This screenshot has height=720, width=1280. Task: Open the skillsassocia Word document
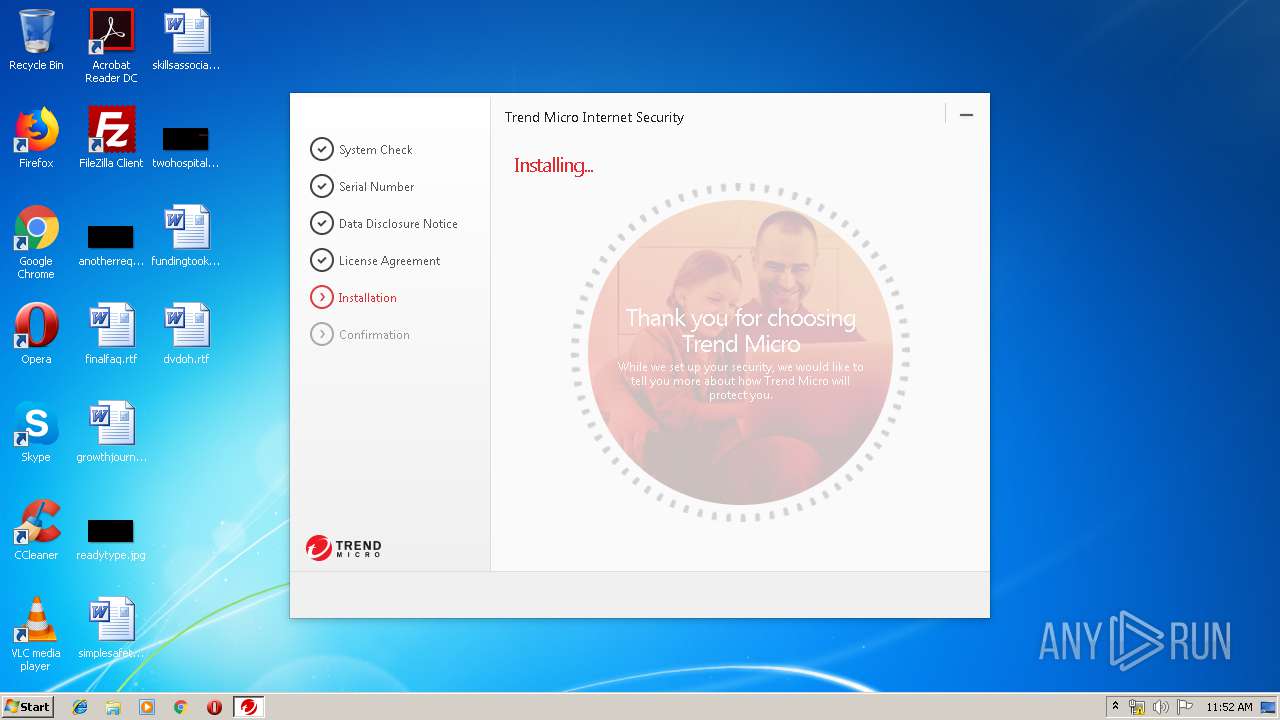click(x=186, y=40)
